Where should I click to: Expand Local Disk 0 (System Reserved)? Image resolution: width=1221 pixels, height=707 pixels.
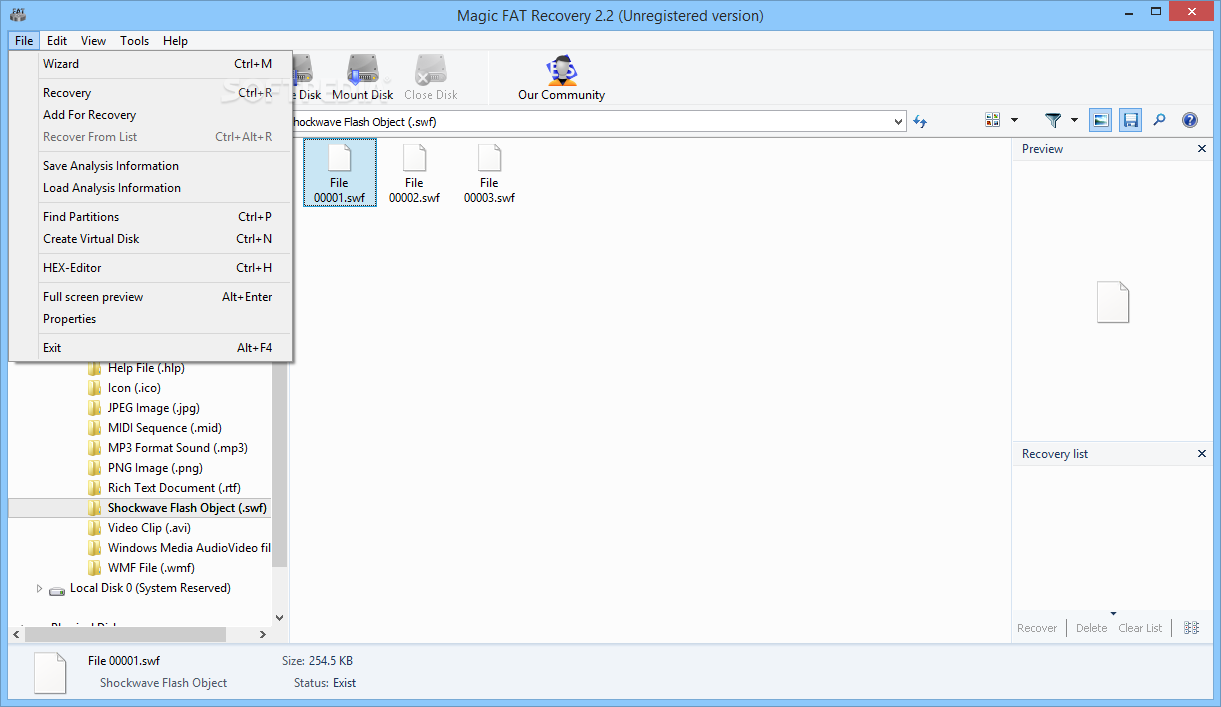click(x=40, y=588)
